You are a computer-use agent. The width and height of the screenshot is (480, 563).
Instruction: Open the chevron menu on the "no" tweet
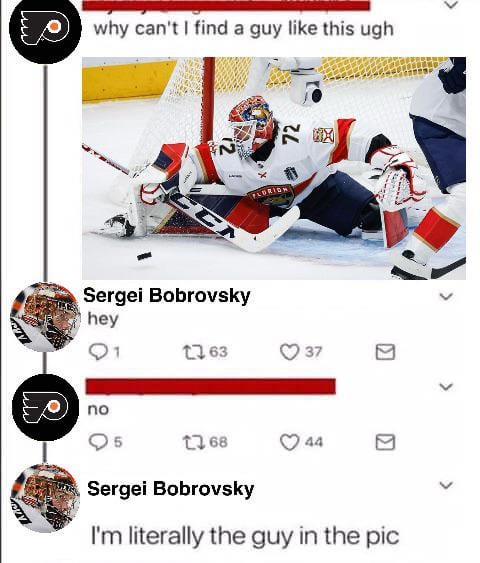click(x=446, y=387)
